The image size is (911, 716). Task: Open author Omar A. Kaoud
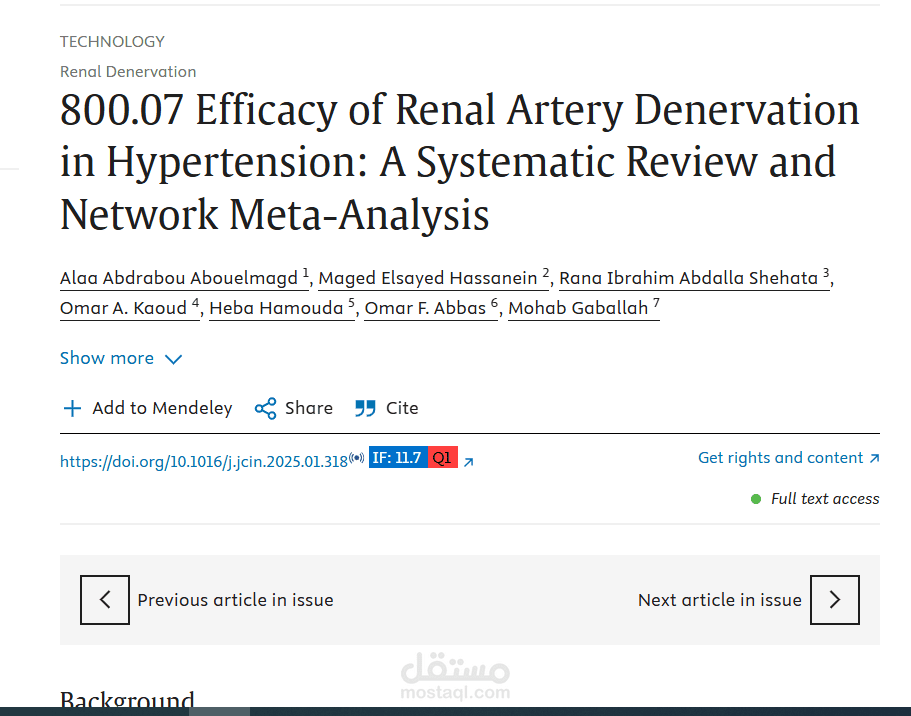tap(130, 308)
